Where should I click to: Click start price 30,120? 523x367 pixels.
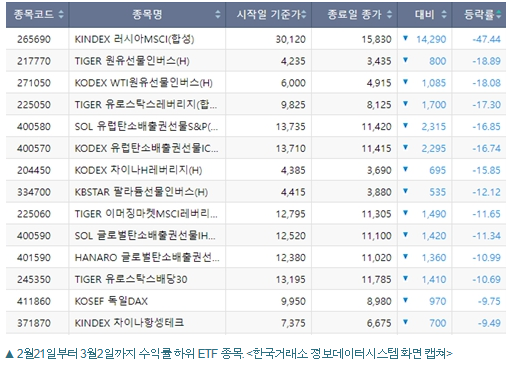291,39
